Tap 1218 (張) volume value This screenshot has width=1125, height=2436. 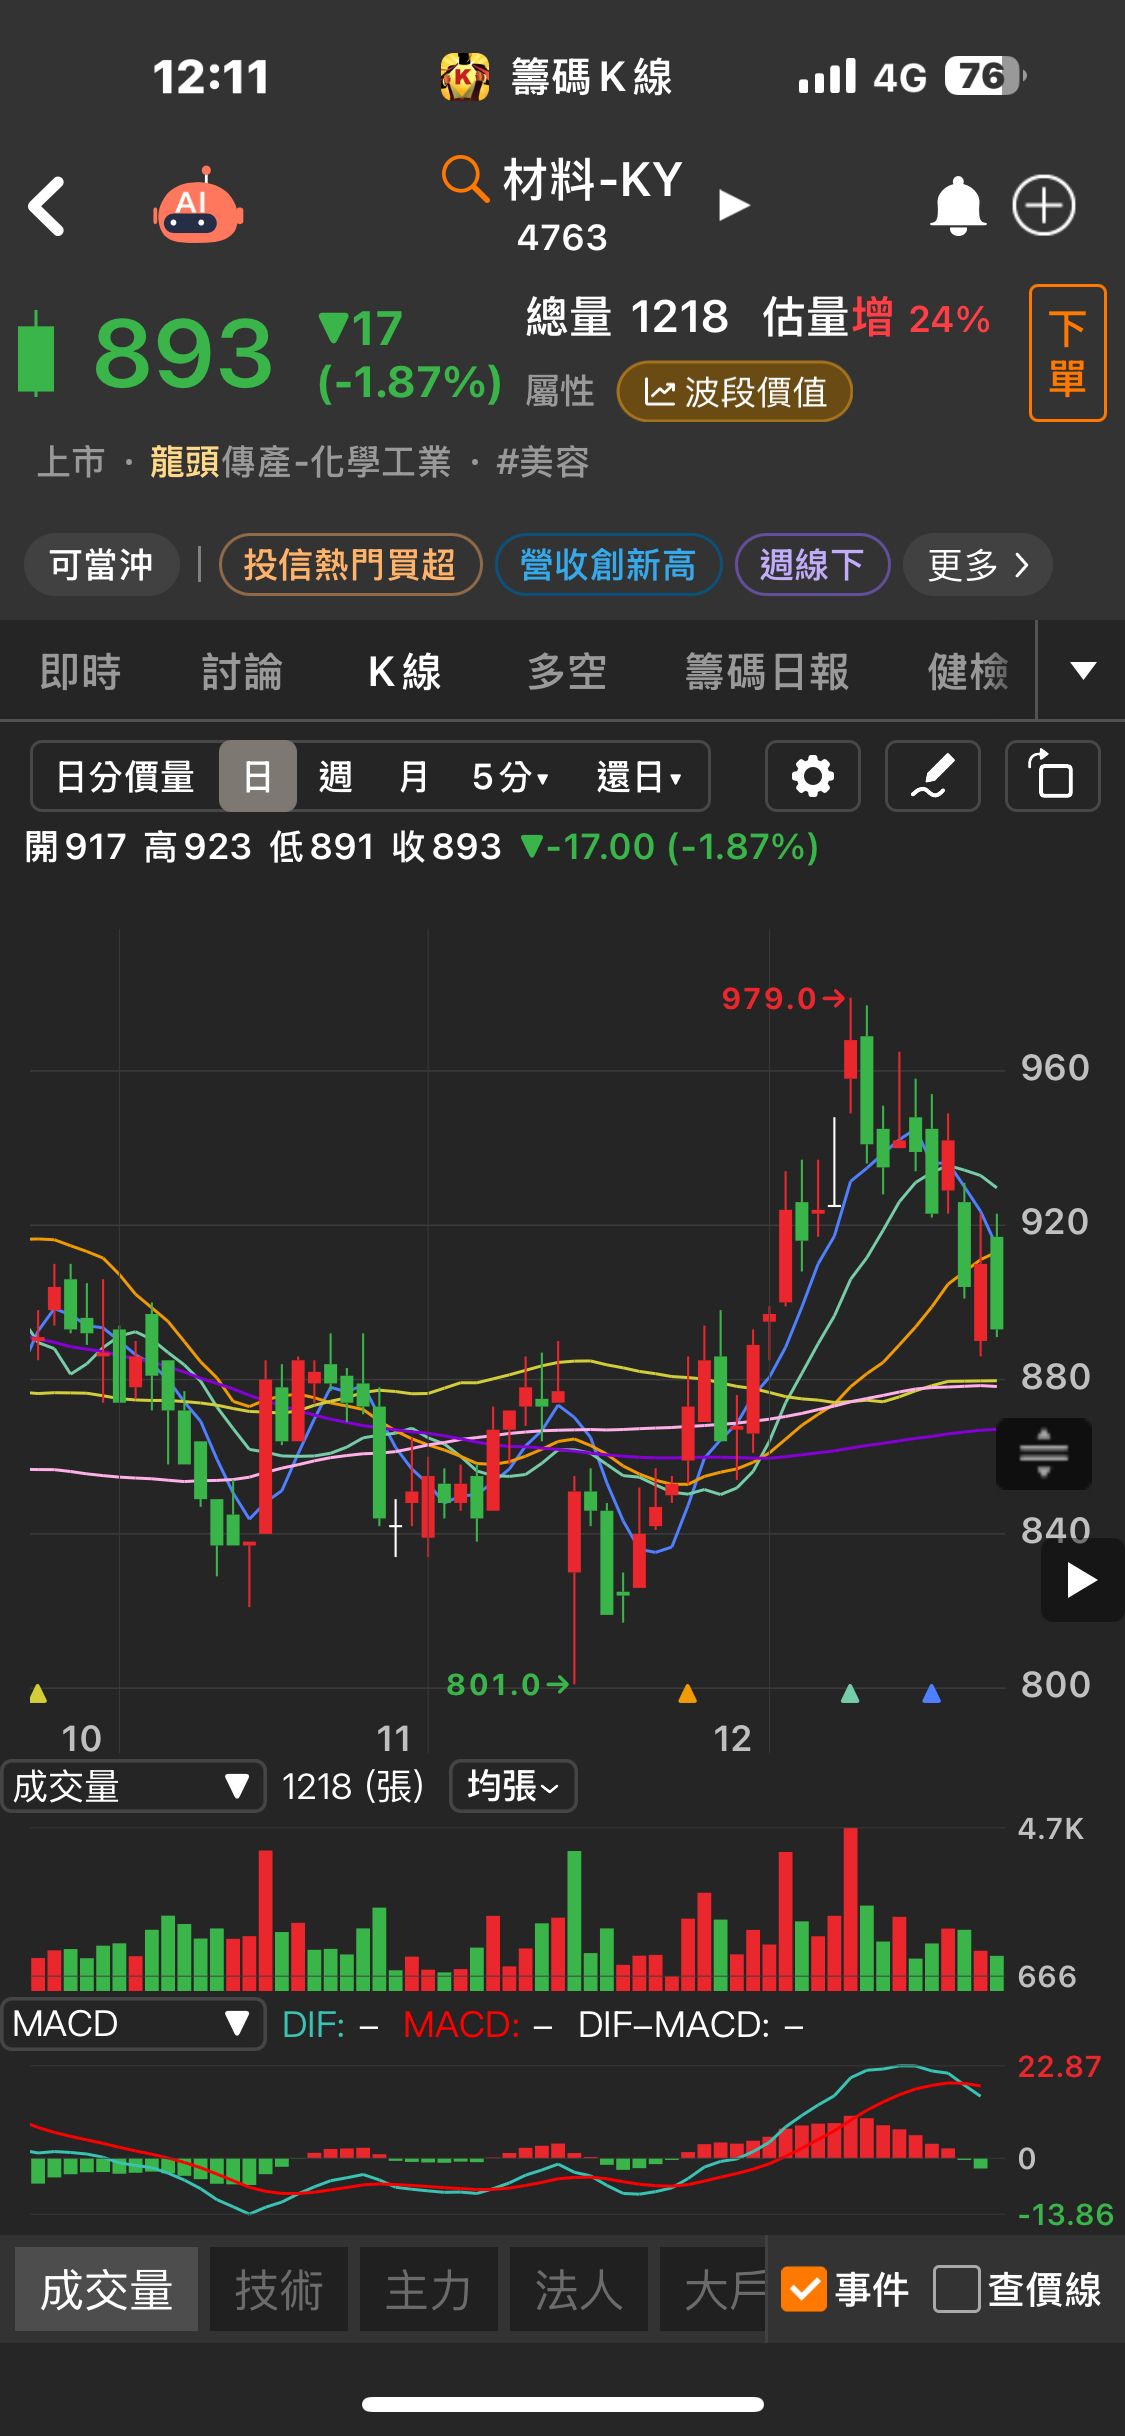tap(353, 1787)
